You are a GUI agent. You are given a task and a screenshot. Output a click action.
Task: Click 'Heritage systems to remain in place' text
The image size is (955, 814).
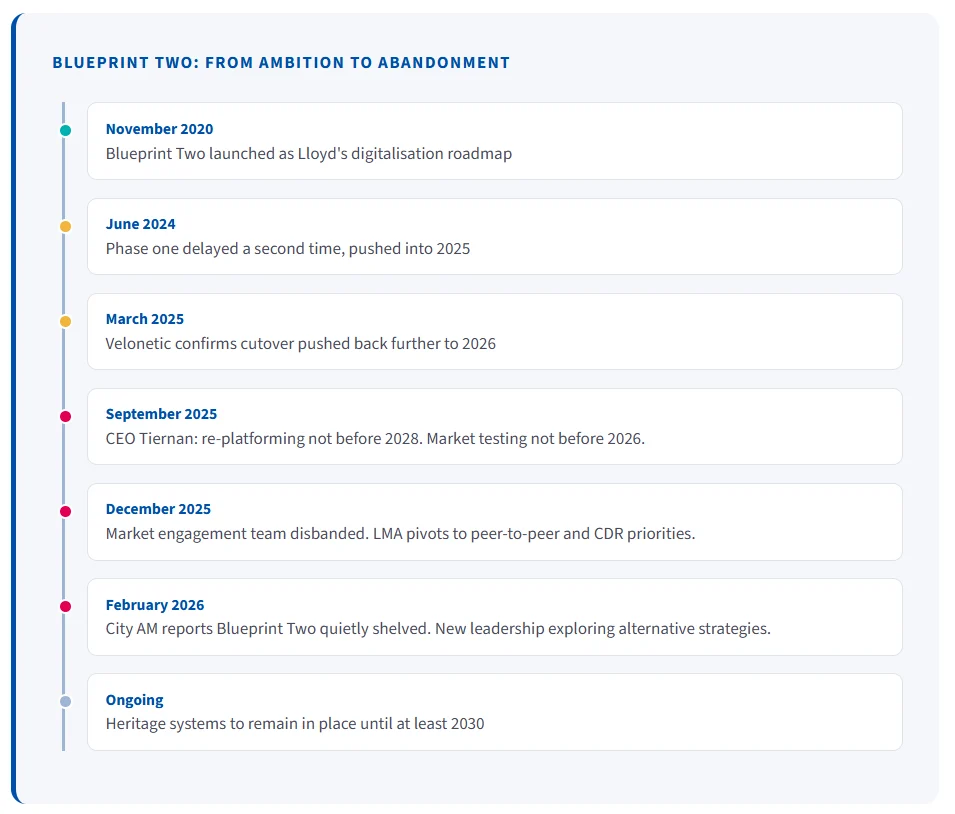click(x=231, y=724)
